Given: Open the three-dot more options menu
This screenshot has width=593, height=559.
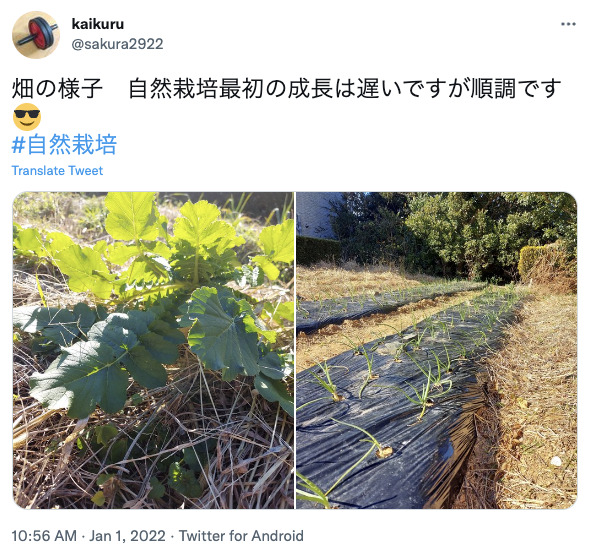Looking at the screenshot, I should point(568,24).
